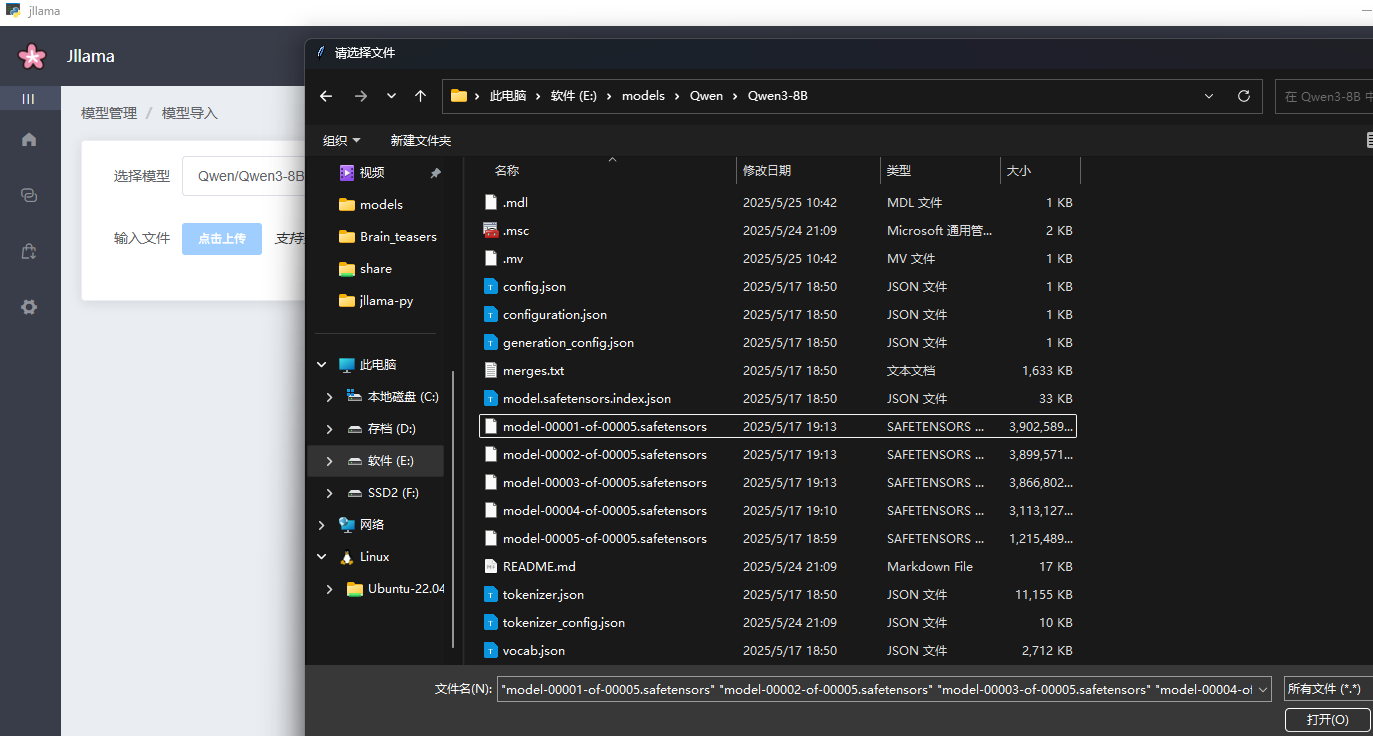
Task: Go back in the file dialog
Action: pyautogui.click(x=326, y=96)
